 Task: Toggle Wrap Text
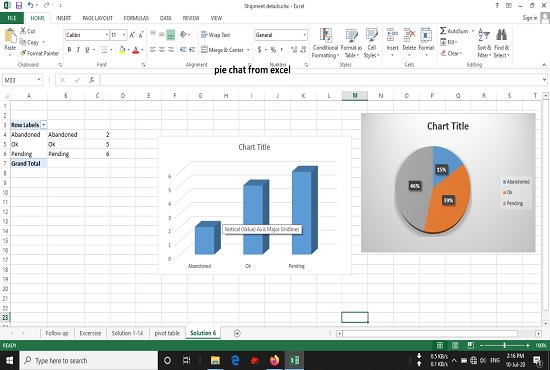coord(215,35)
